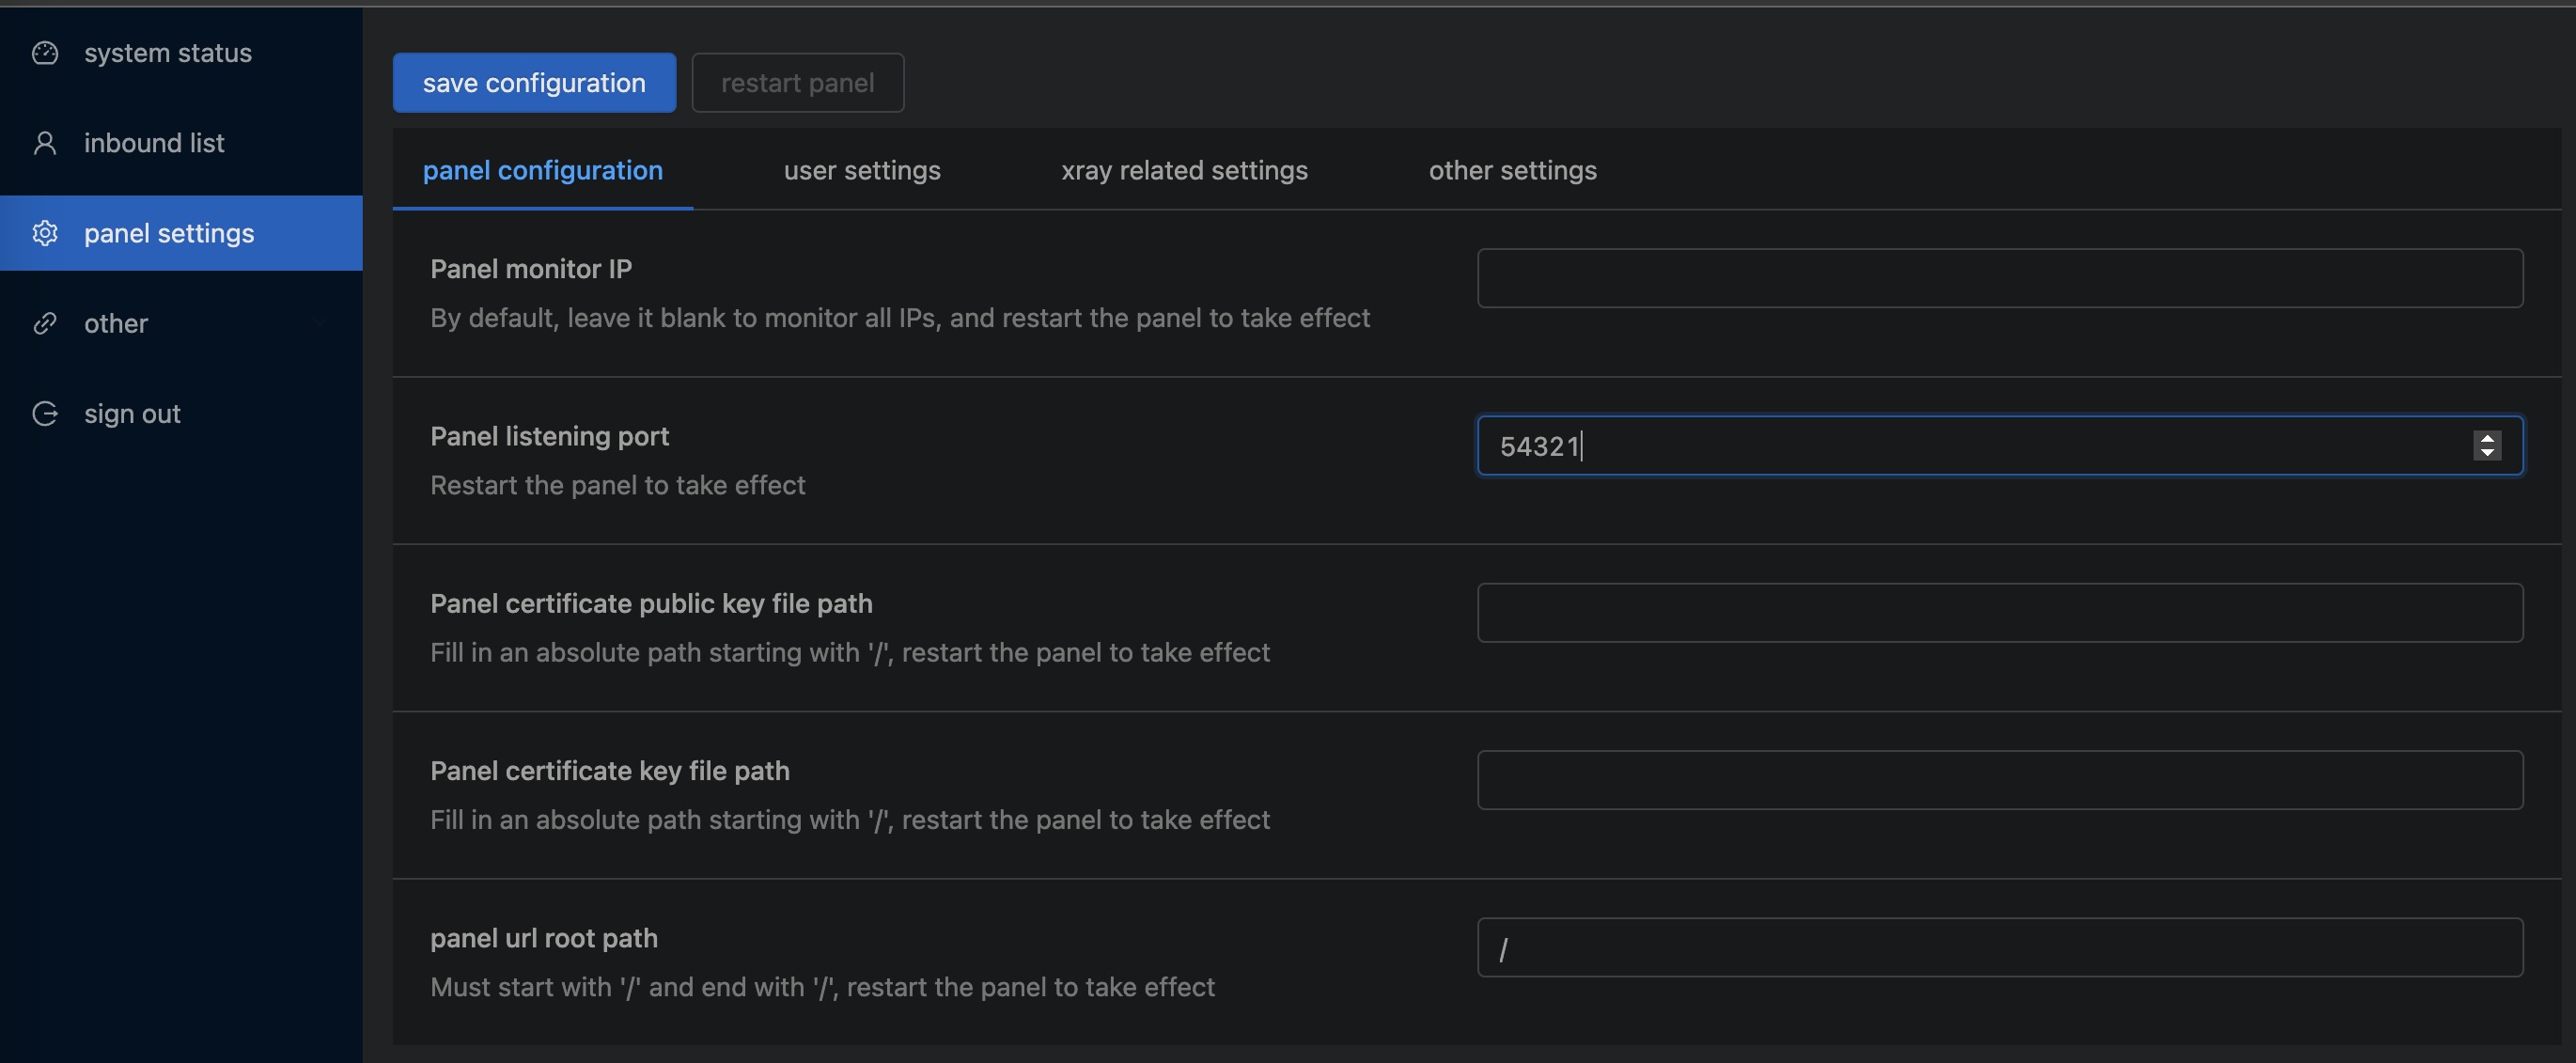The image size is (2576, 1063).
Task: Navigate to system status
Action: click(167, 53)
